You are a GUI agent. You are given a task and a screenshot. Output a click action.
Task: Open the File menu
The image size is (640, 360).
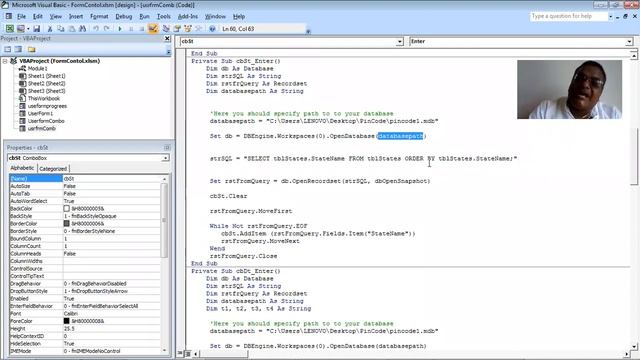click(x=21, y=16)
